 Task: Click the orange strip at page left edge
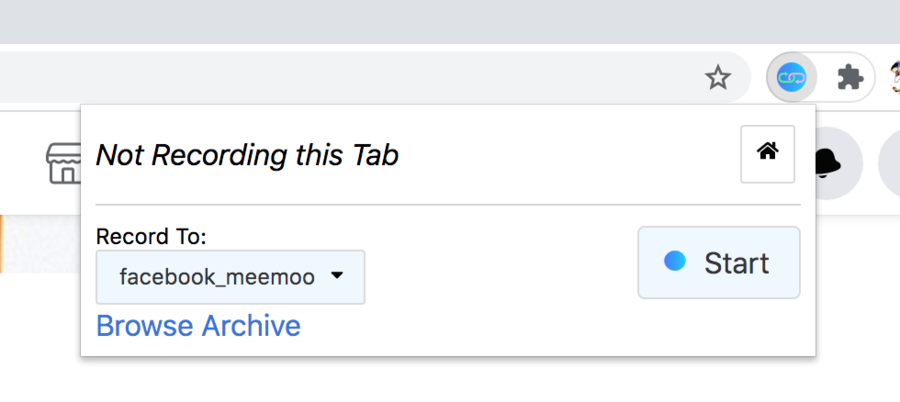(4, 243)
